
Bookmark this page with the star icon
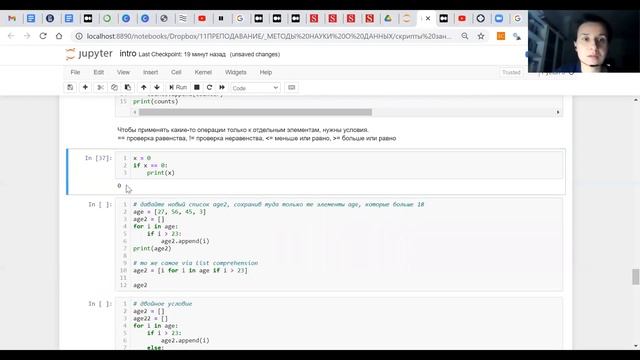tap(481, 36)
